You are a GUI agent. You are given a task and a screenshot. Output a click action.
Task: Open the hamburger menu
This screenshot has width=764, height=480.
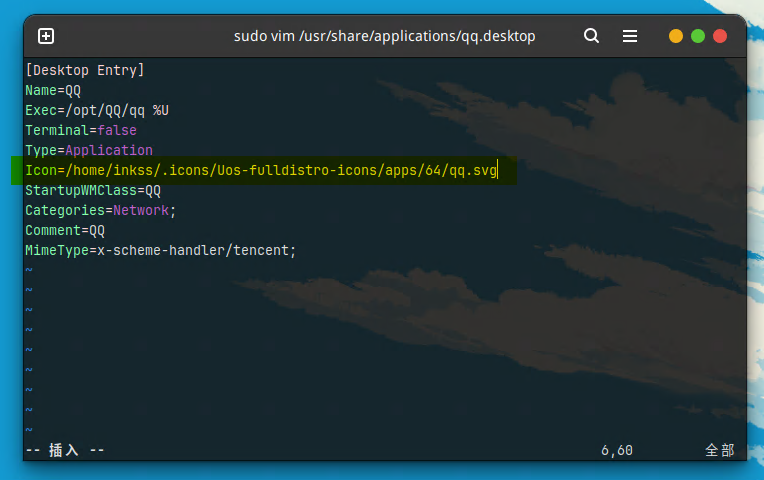(x=630, y=36)
